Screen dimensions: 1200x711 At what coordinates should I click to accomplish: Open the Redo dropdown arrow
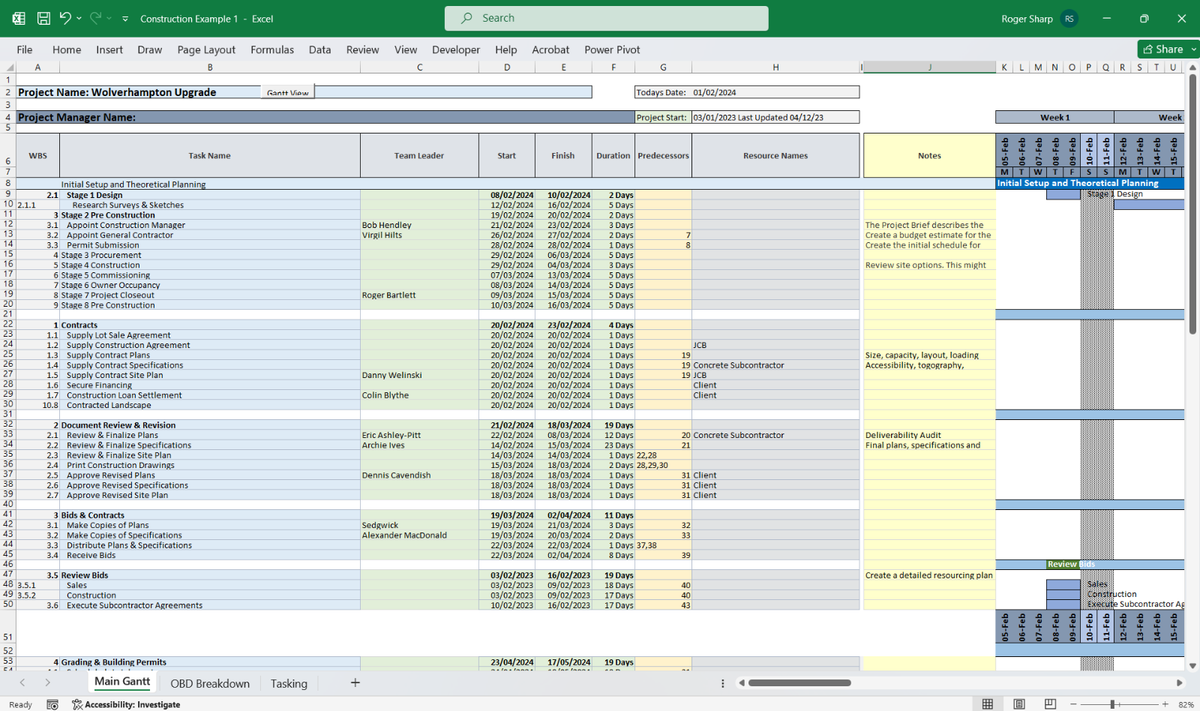click(x=107, y=18)
